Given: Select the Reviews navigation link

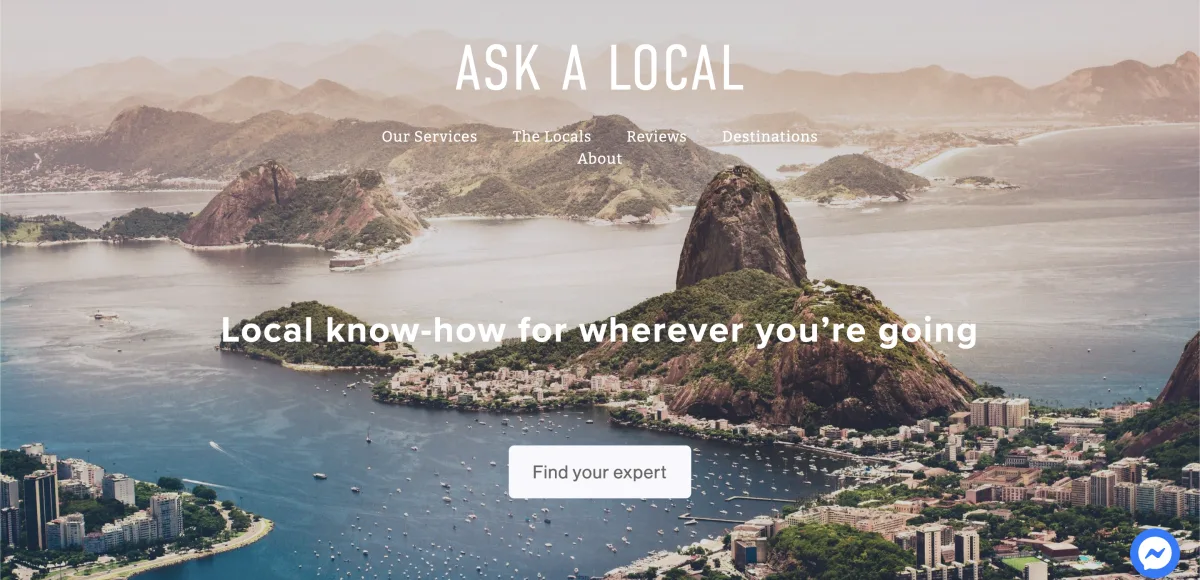Looking at the screenshot, I should (x=656, y=136).
